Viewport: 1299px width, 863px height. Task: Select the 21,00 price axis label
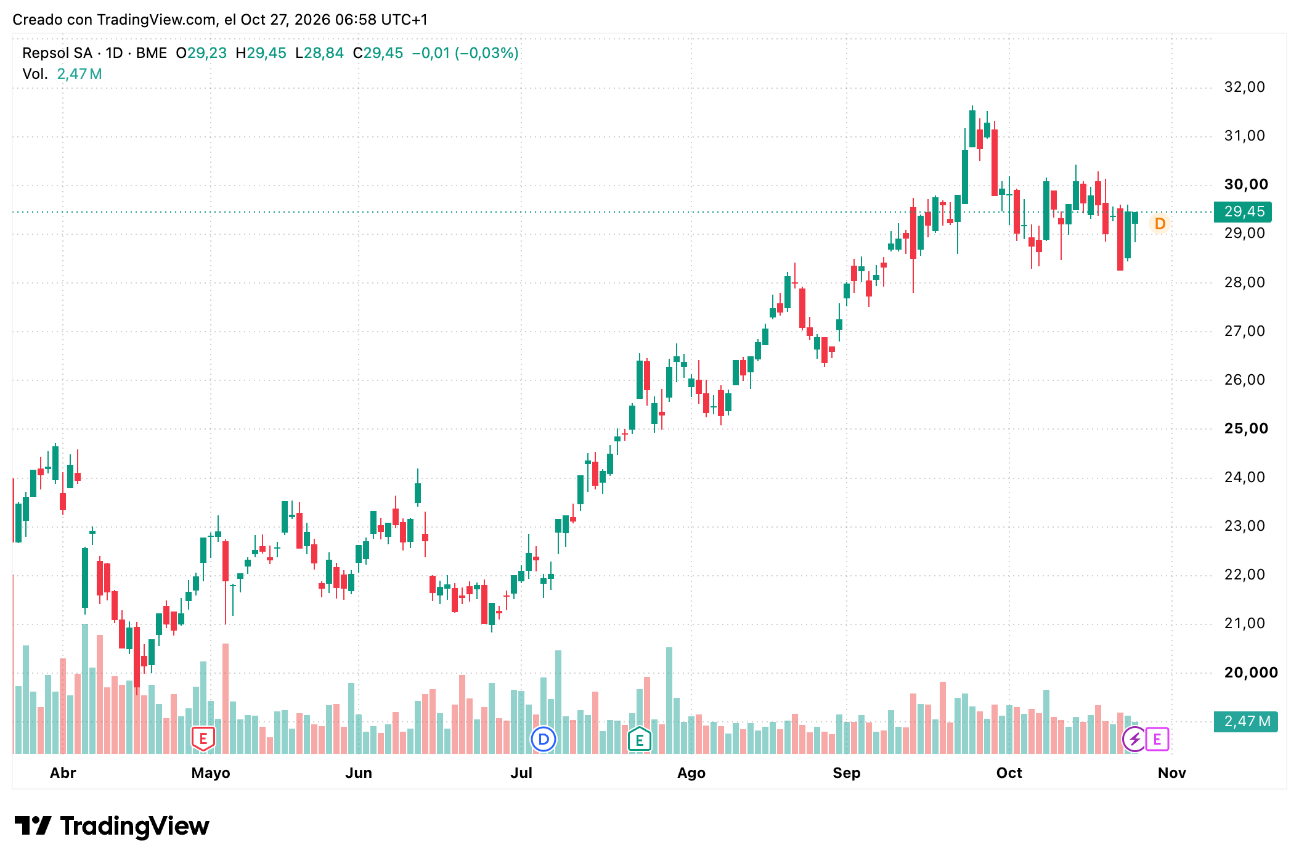[x=1245, y=623]
